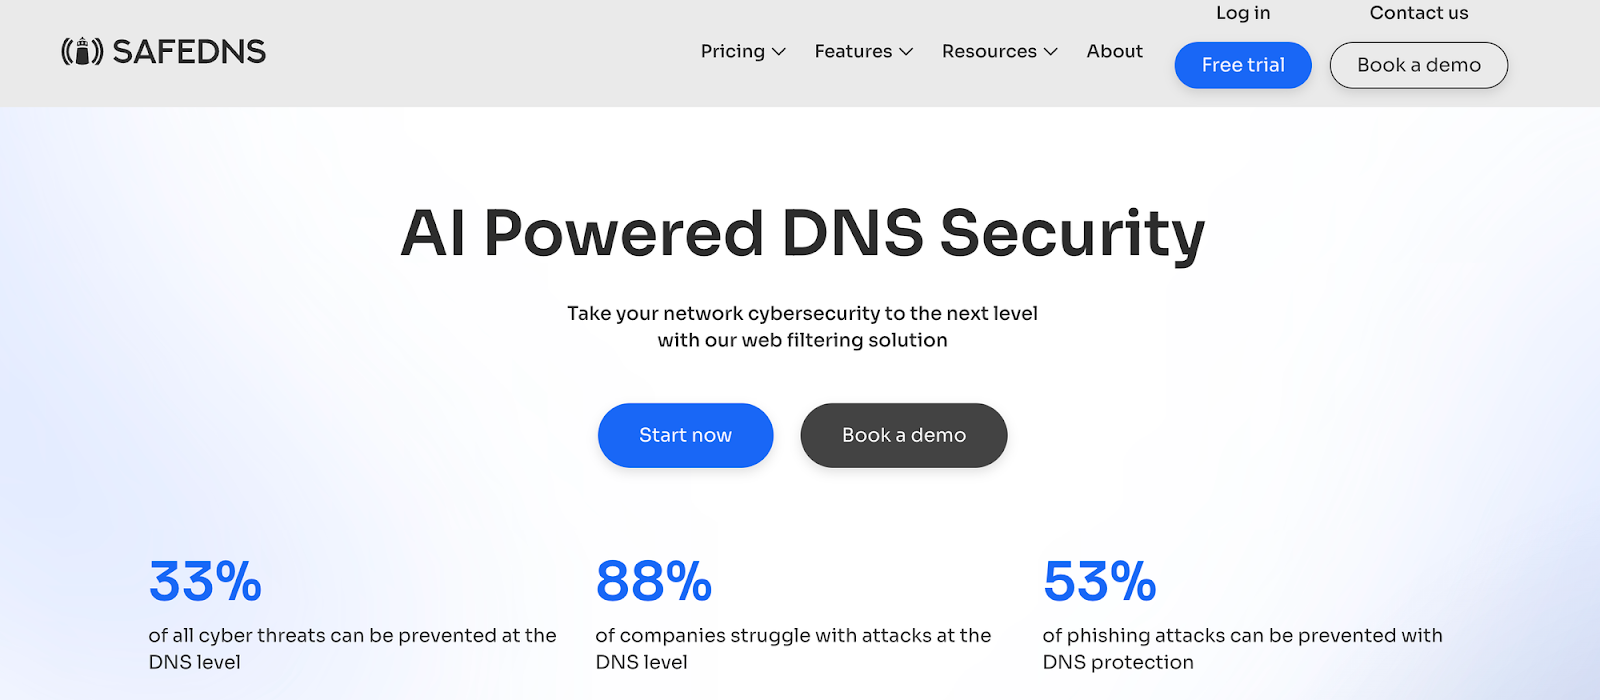Click the blue Start now button

tap(686, 435)
